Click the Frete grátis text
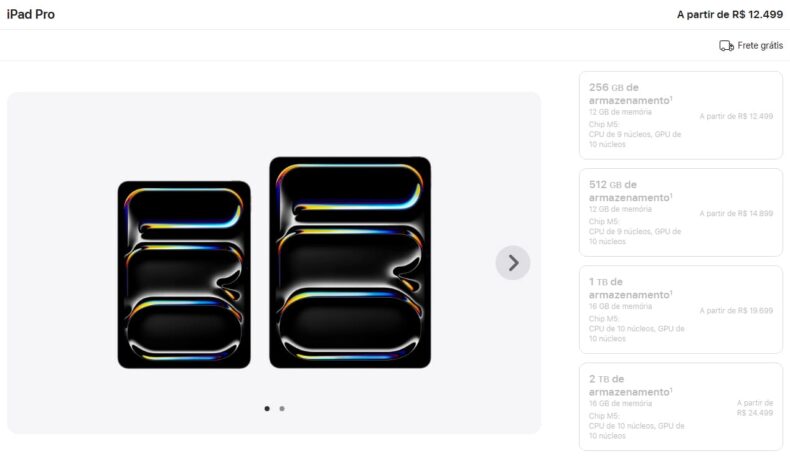The width and height of the screenshot is (790, 456). pos(760,45)
